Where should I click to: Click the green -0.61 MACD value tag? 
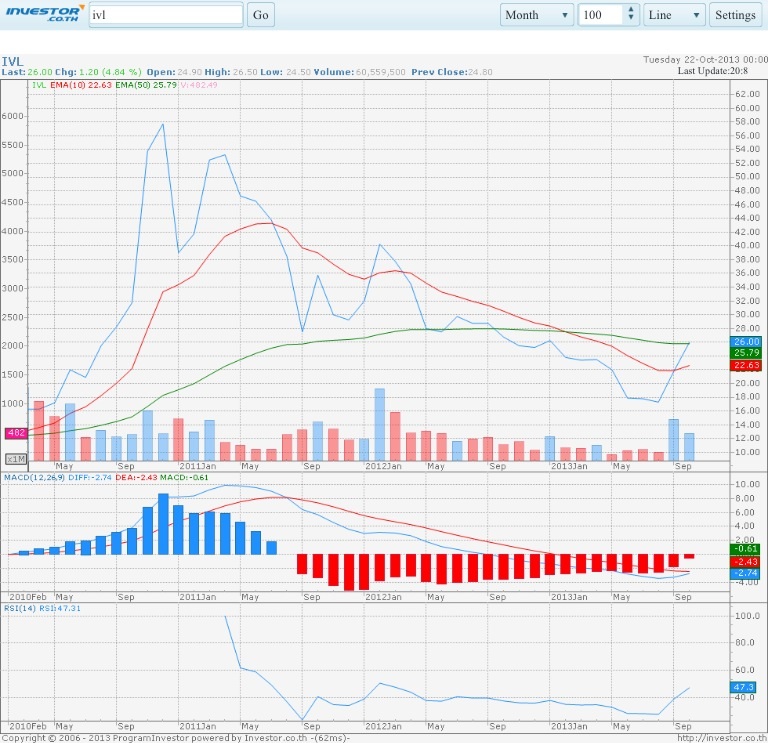pyautogui.click(x=747, y=549)
